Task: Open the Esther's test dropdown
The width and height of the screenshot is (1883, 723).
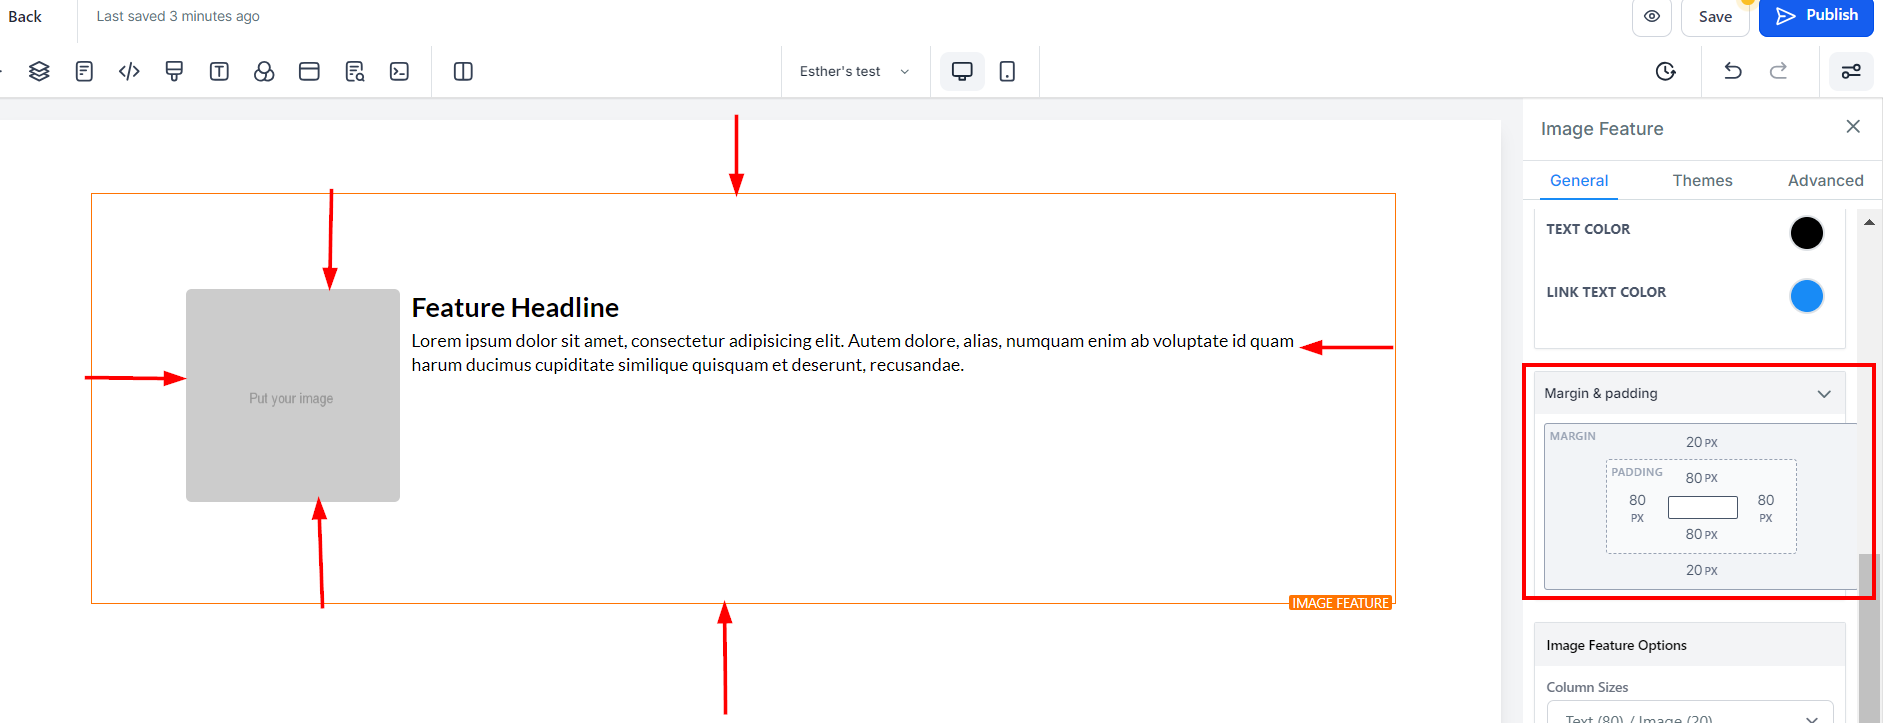Action: 855,71
